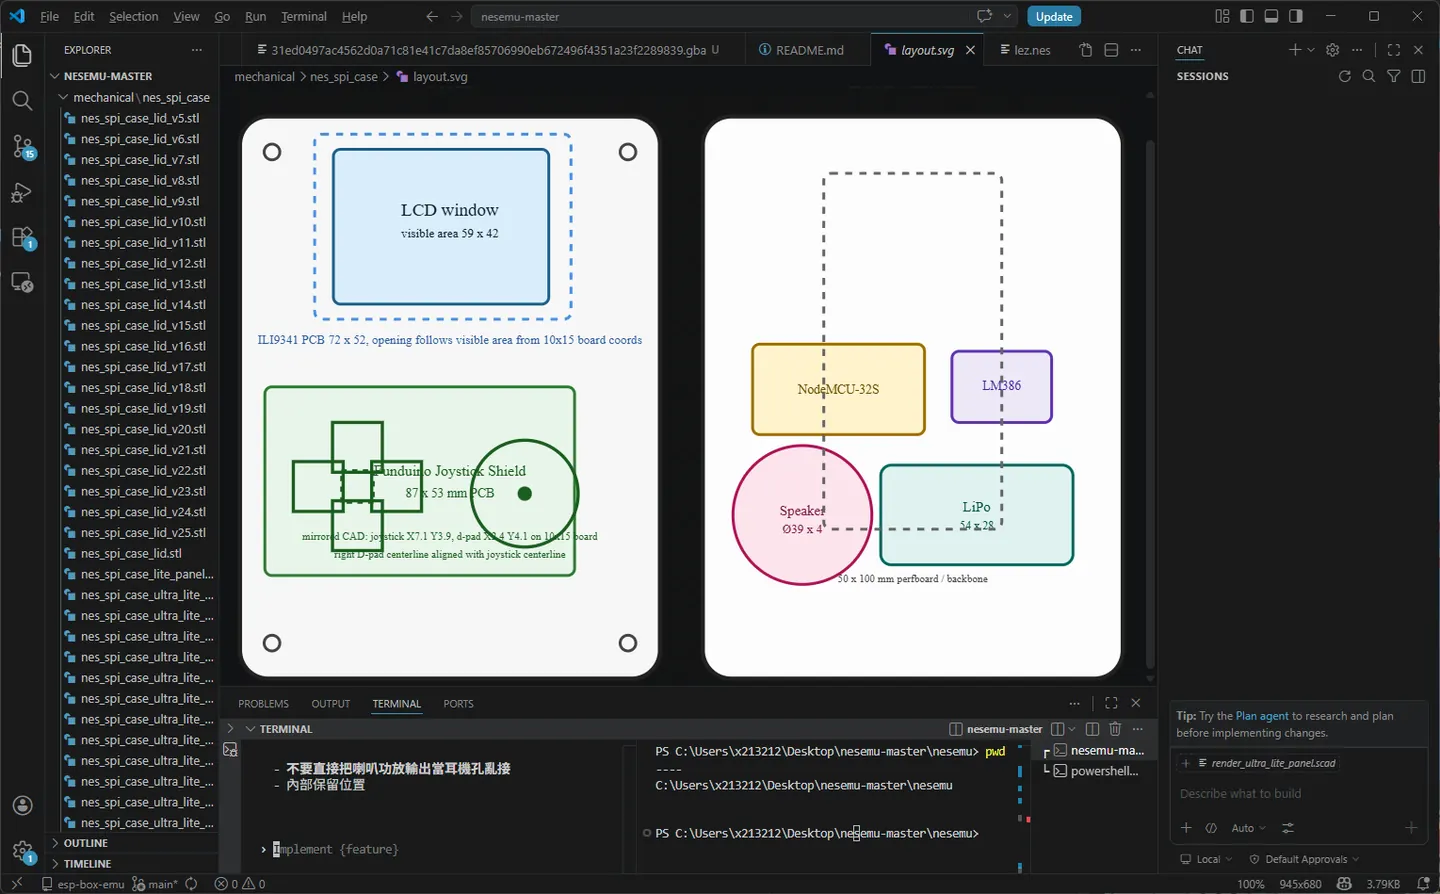The height and width of the screenshot is (894, 1440).
Task: Click the errors and warnings status counter
Action: click(240, 884)
